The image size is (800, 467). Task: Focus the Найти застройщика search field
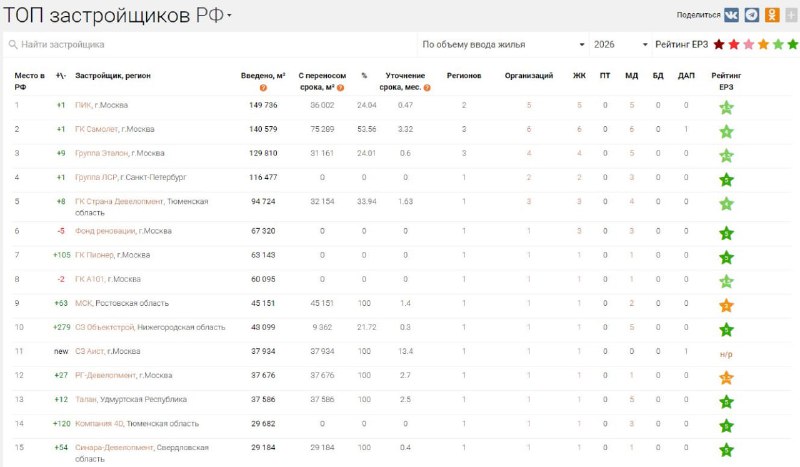pyautogui.click(x=212, y=44)
